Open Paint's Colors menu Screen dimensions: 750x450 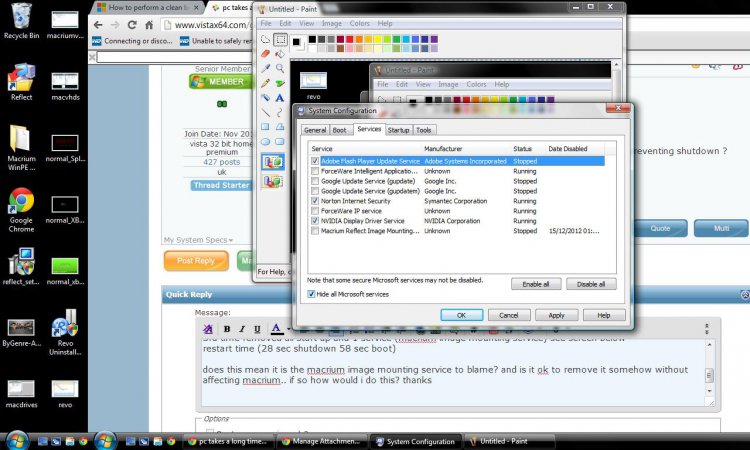pos(360,23)
